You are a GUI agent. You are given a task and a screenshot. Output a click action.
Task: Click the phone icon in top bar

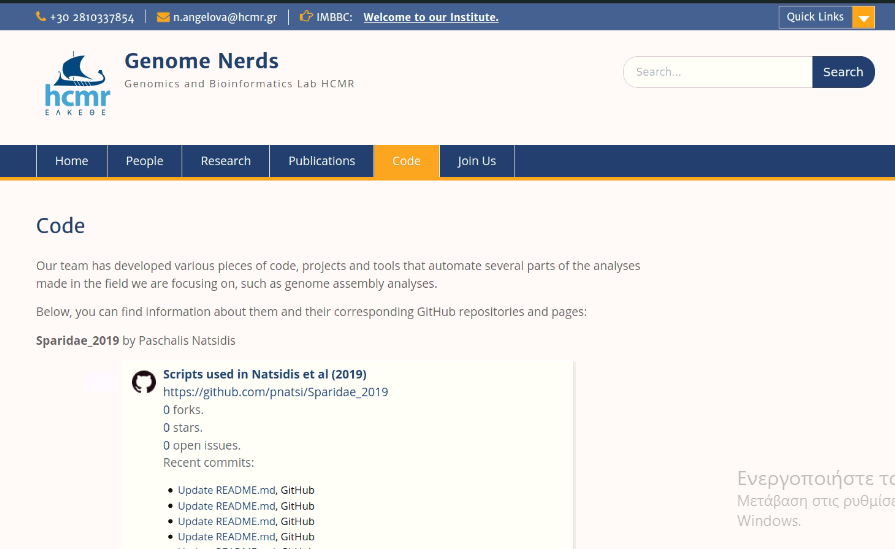tap(41, 17)
